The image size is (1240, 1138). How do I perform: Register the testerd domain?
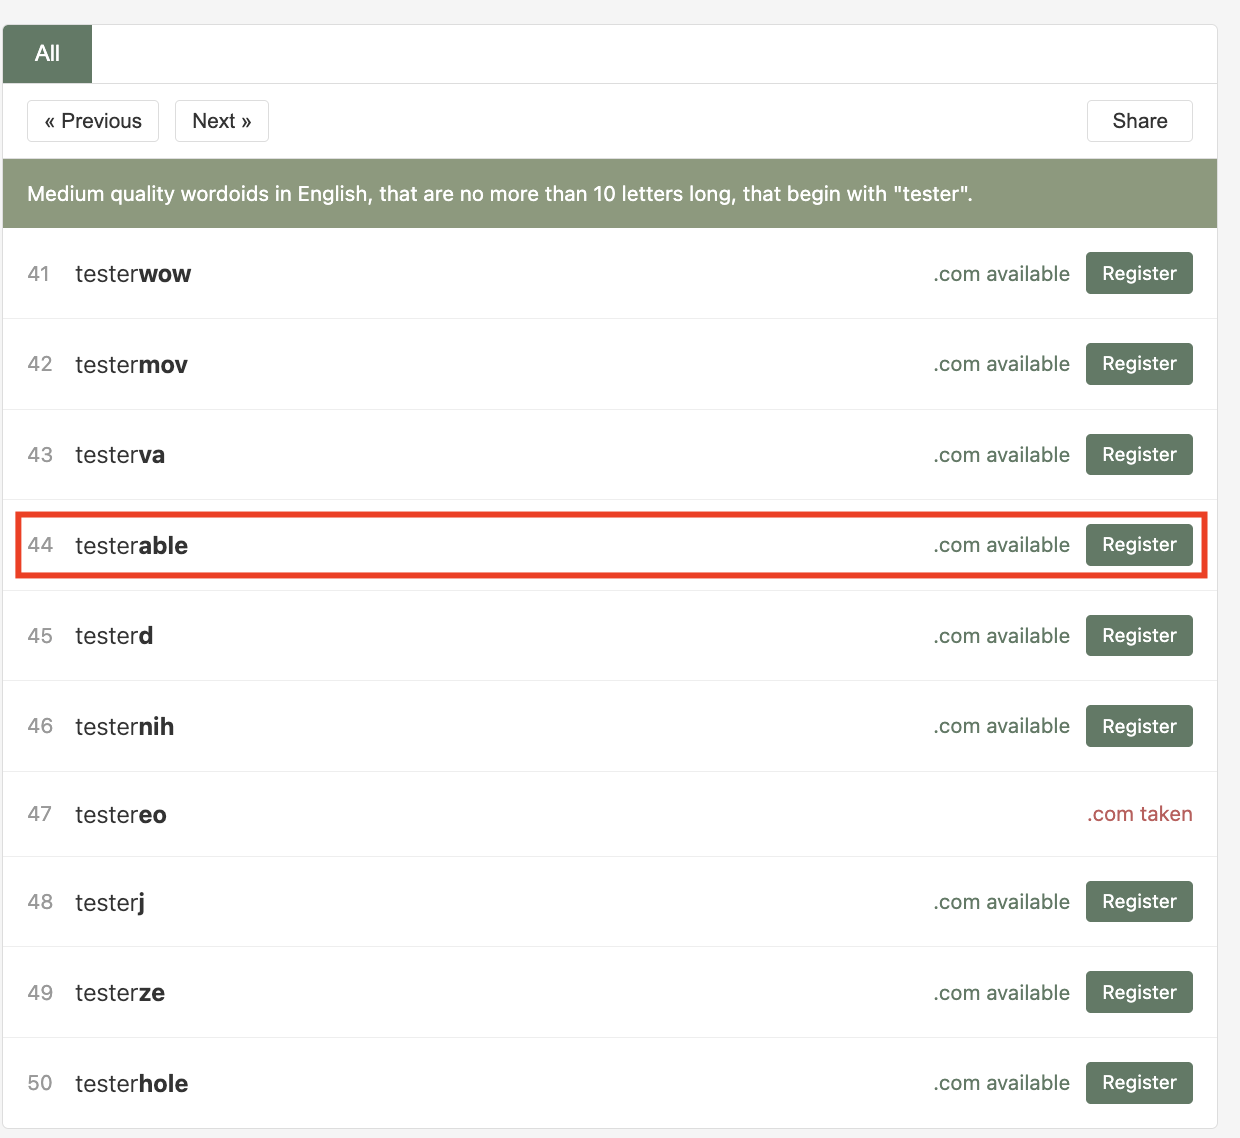[x=1139, y=636]
